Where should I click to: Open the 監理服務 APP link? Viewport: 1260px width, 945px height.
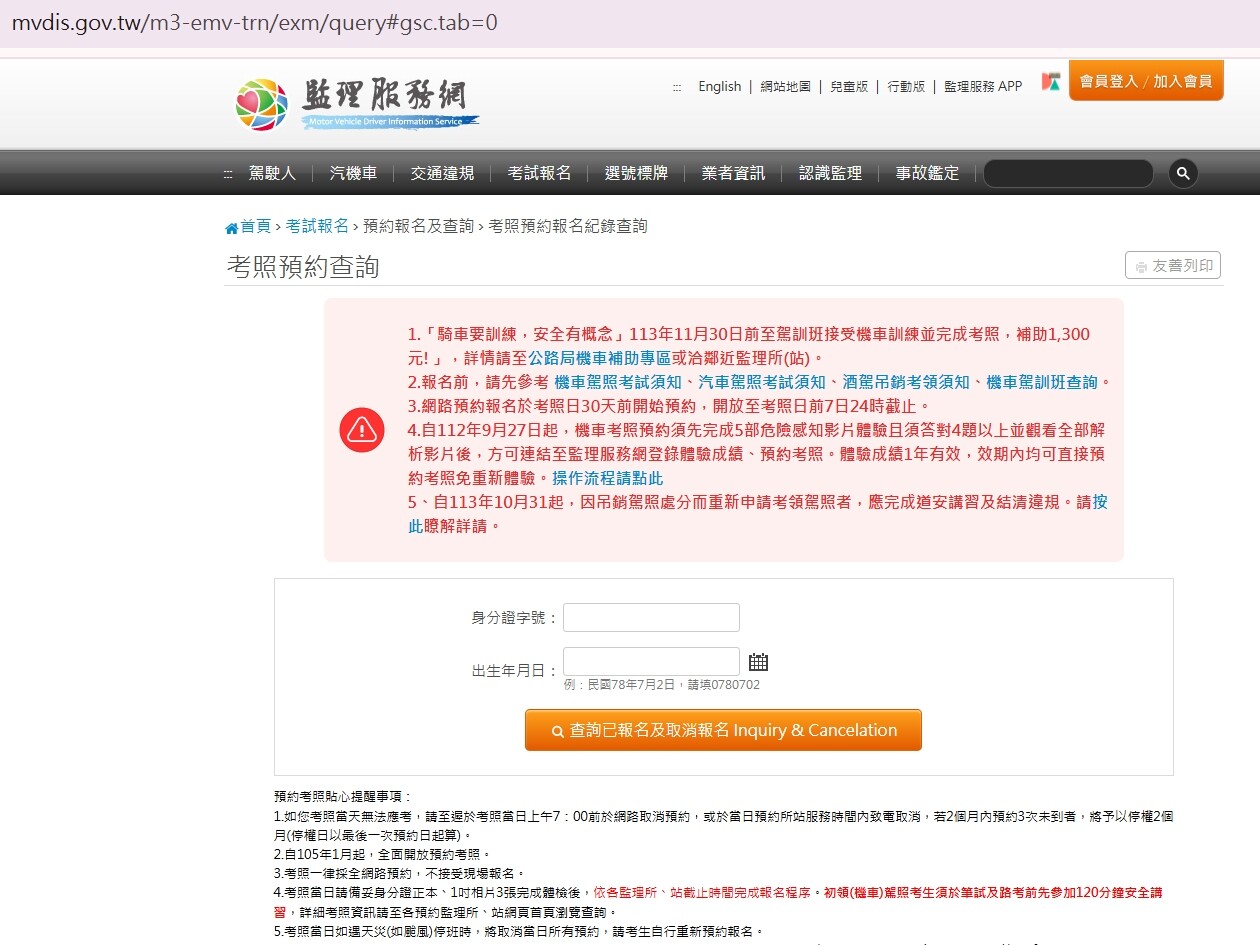[983, 87]
